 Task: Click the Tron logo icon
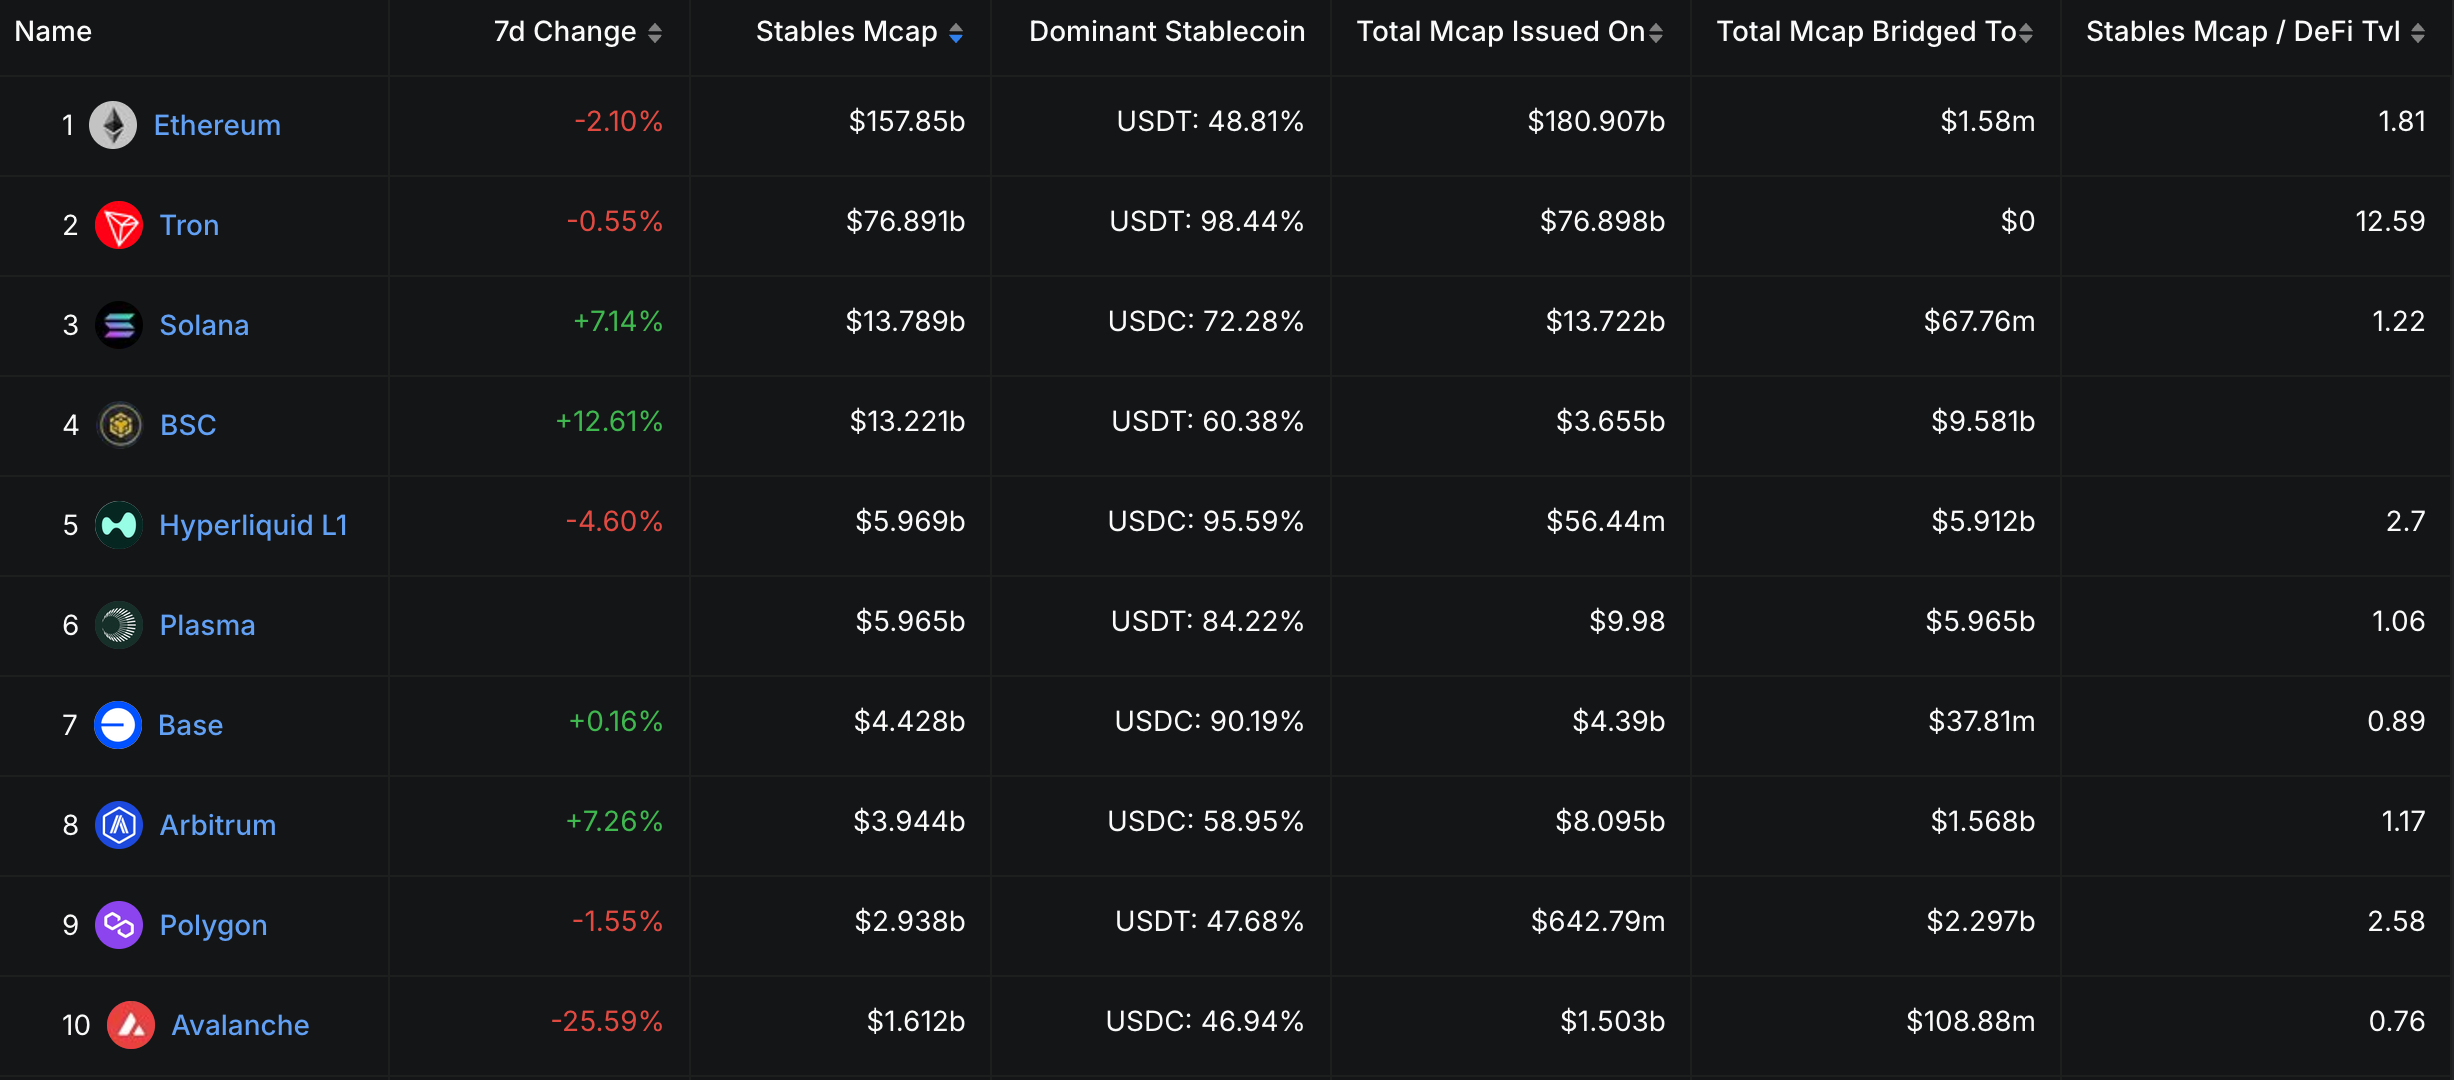click(x=118, y=224)
